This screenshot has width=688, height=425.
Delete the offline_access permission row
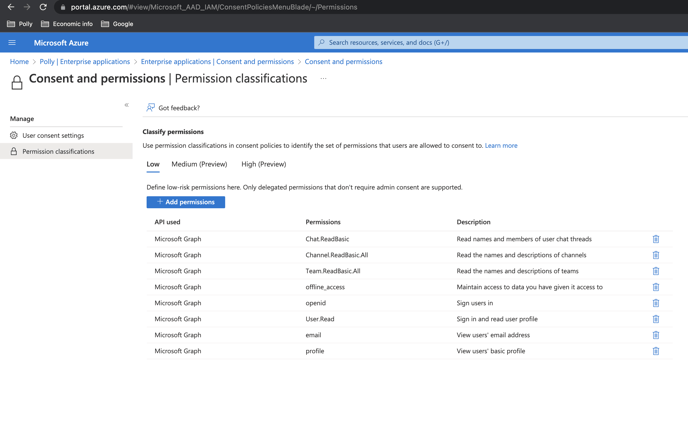pyautogui.click(x=656, y=287)
